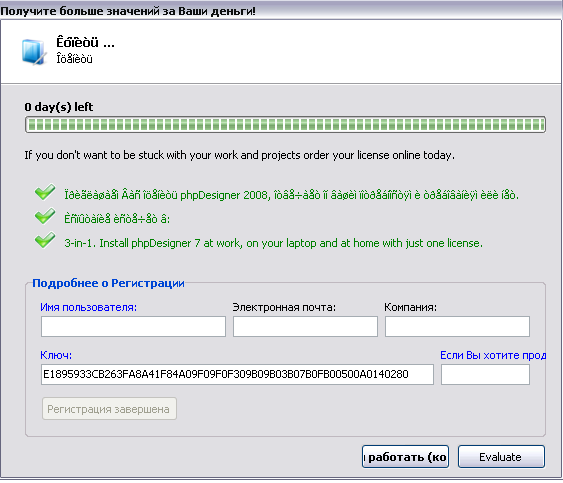
Task: Click the Регистрация завершена button
Action: (x=109, y=409)
